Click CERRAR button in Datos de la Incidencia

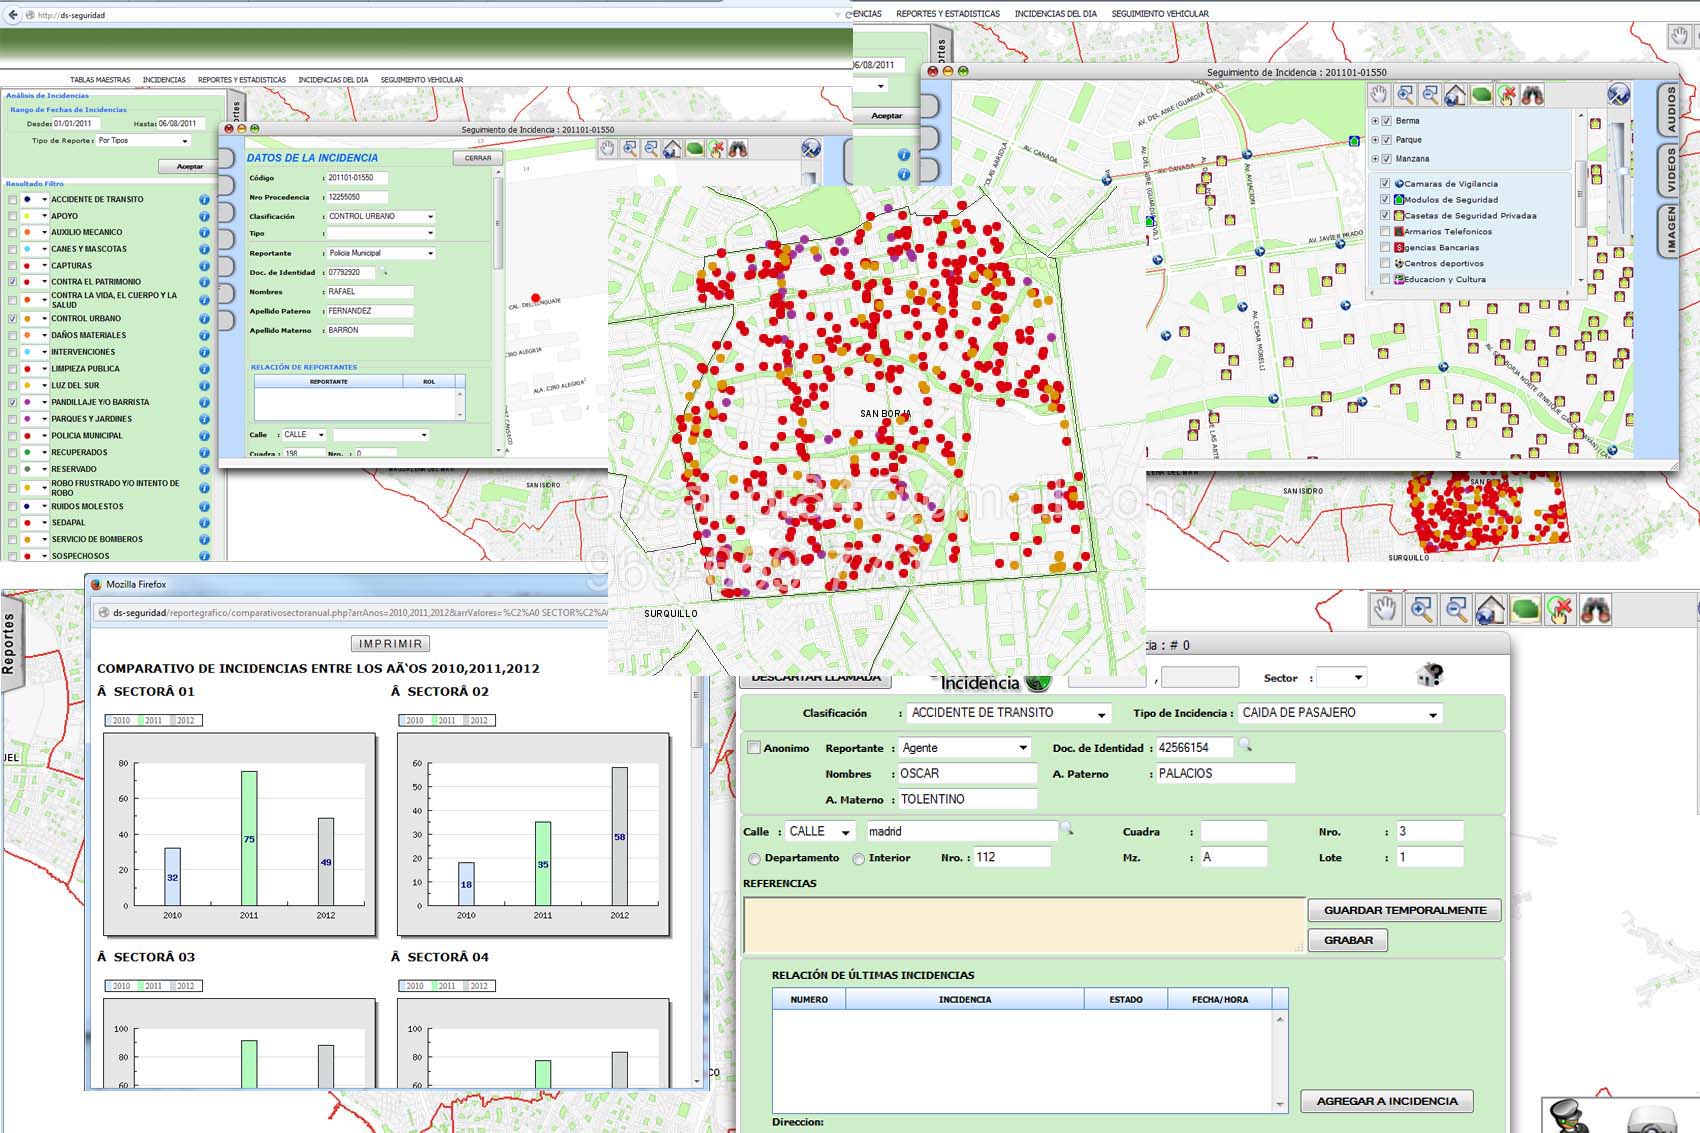tap(478, 158)
